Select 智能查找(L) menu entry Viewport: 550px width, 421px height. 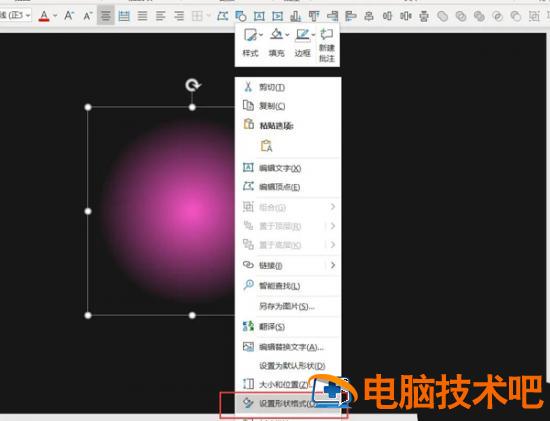tap(288, 286)
